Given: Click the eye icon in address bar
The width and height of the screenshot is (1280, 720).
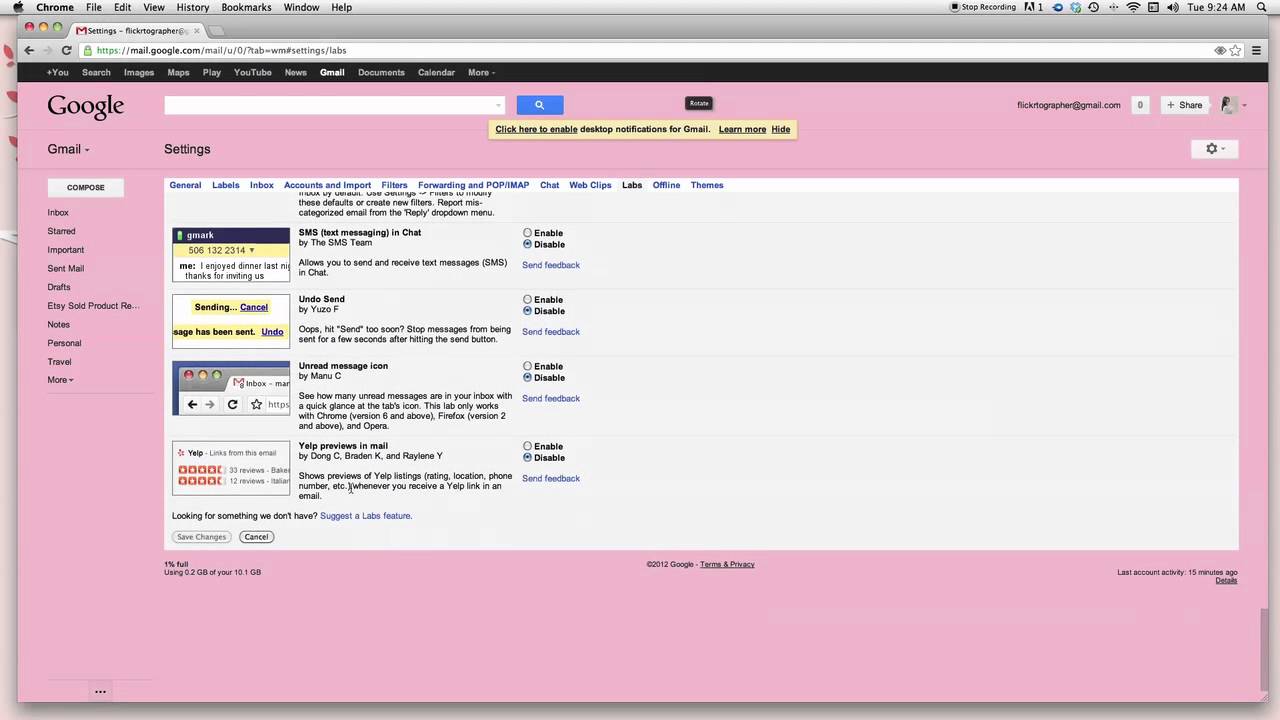Looking at the screenshot, I should click(1220, 50).
